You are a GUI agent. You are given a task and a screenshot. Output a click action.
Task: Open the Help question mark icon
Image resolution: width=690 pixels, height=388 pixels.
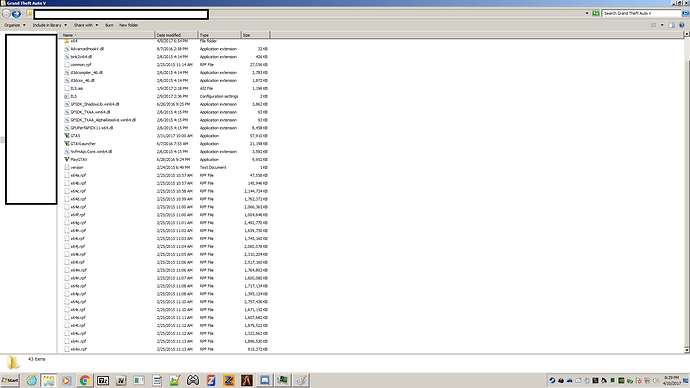point(682,25)
